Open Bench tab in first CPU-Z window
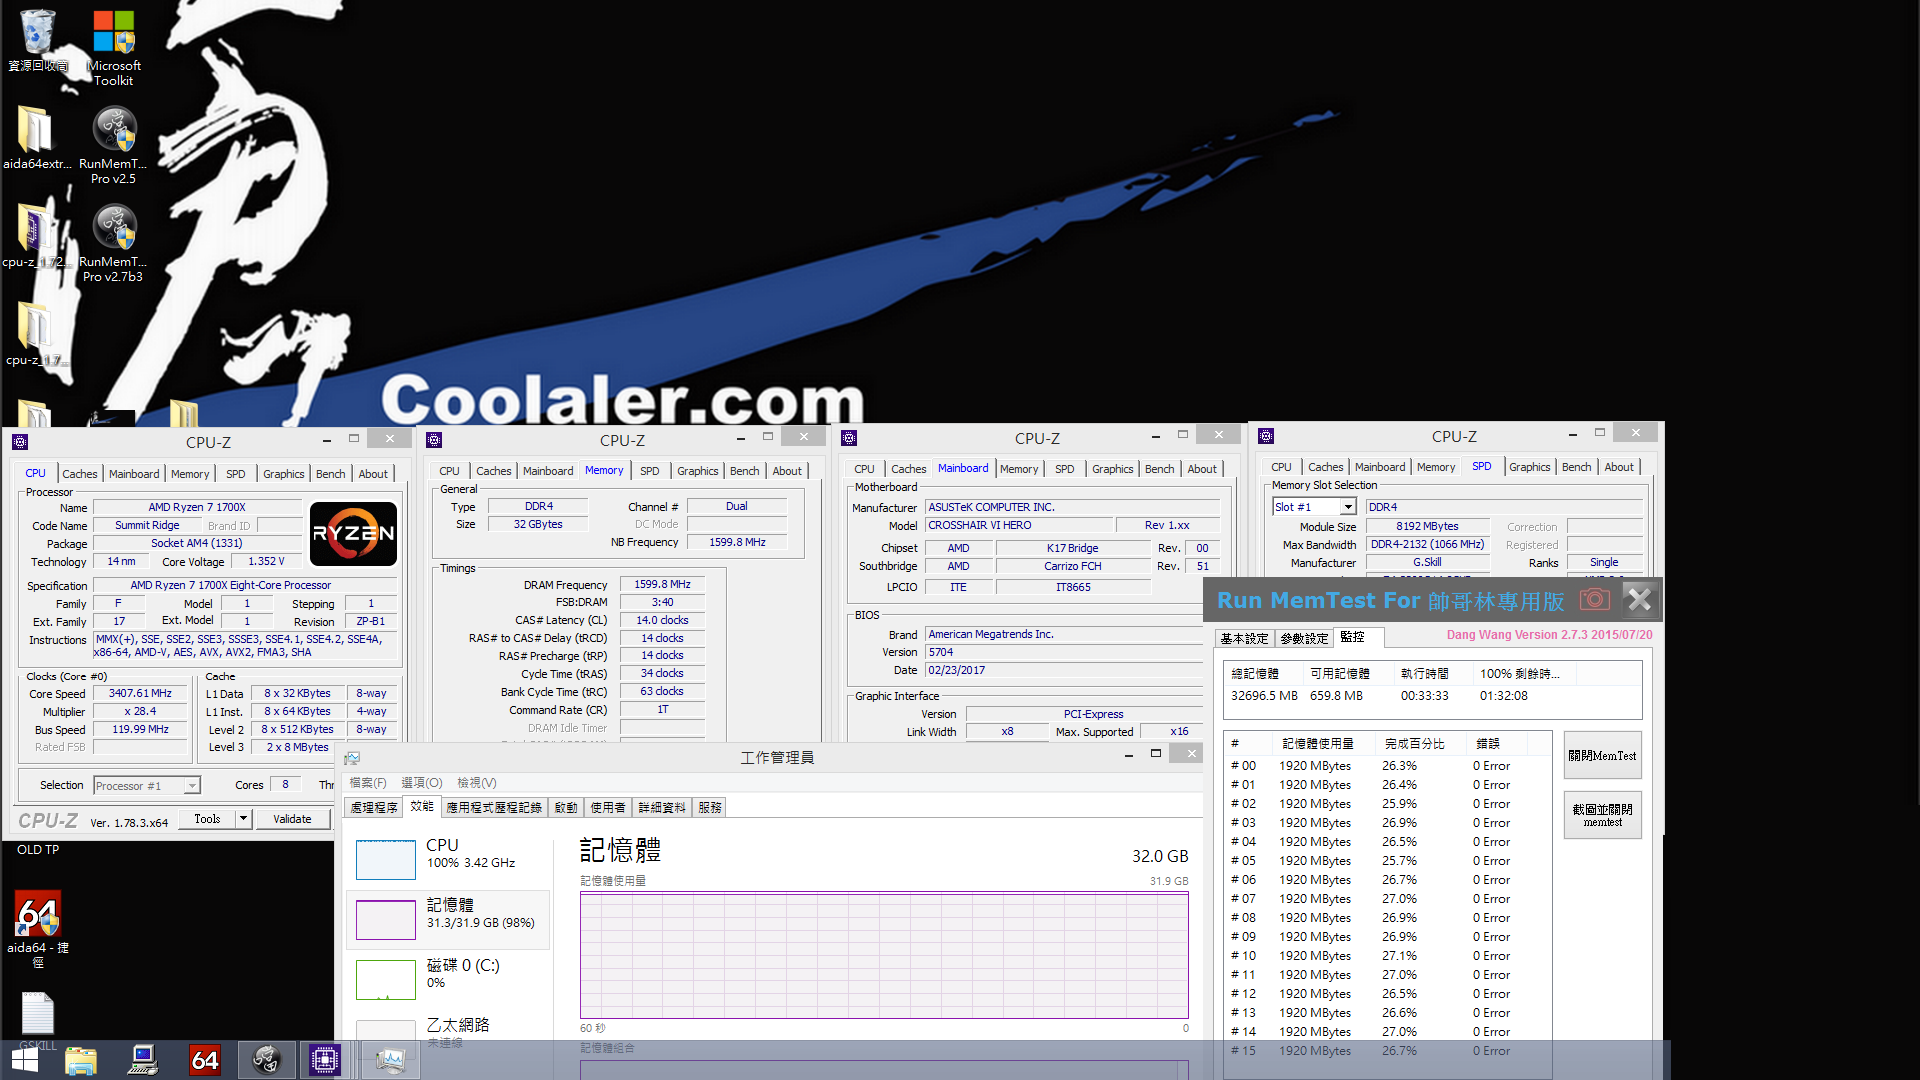Viewport: 1920px width, 1080px height. [331, 474]
